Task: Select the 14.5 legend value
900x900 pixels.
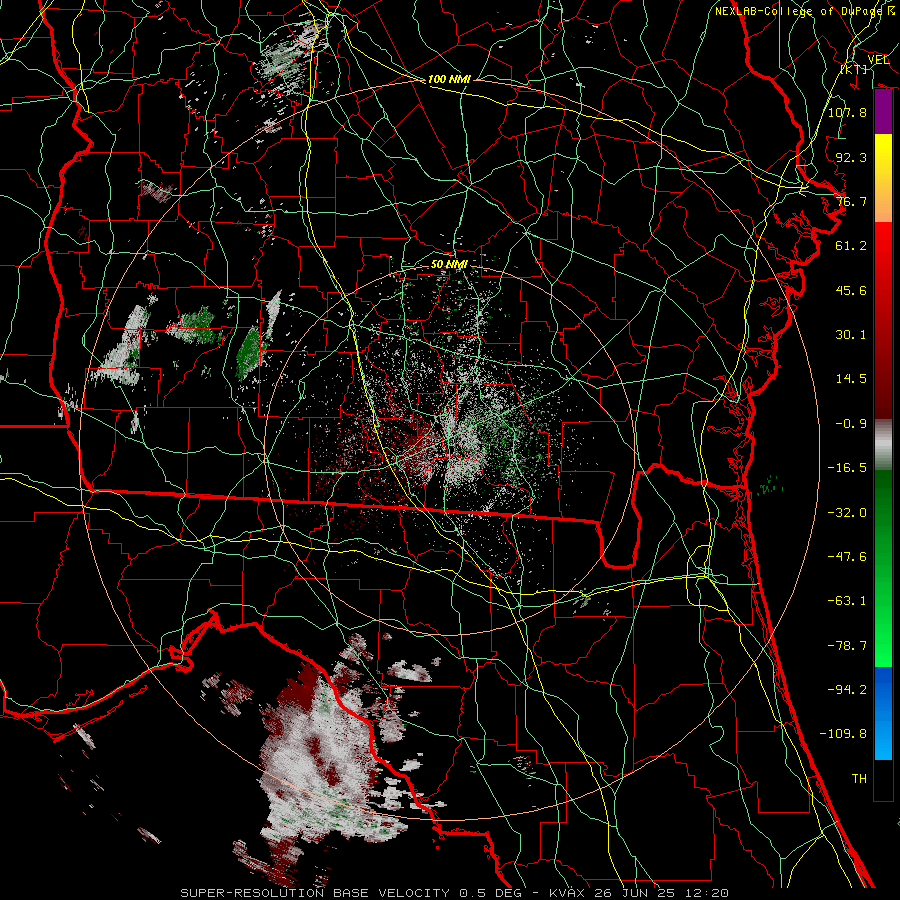Action: pyautogui.click(x=851, y=379)
